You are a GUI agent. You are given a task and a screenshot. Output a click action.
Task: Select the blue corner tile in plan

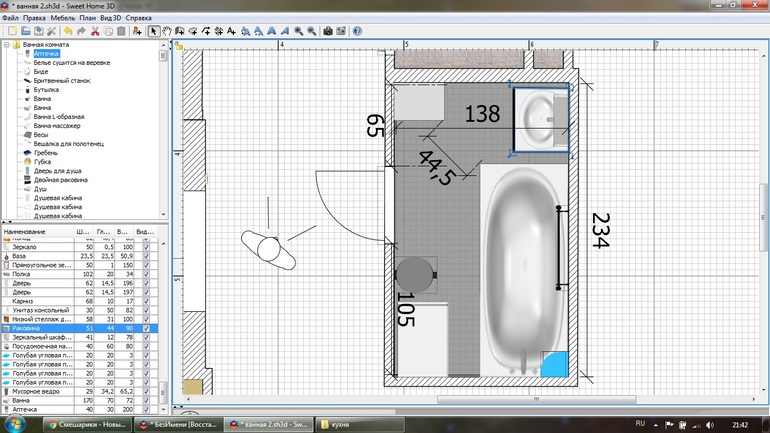tap(553, 367)
